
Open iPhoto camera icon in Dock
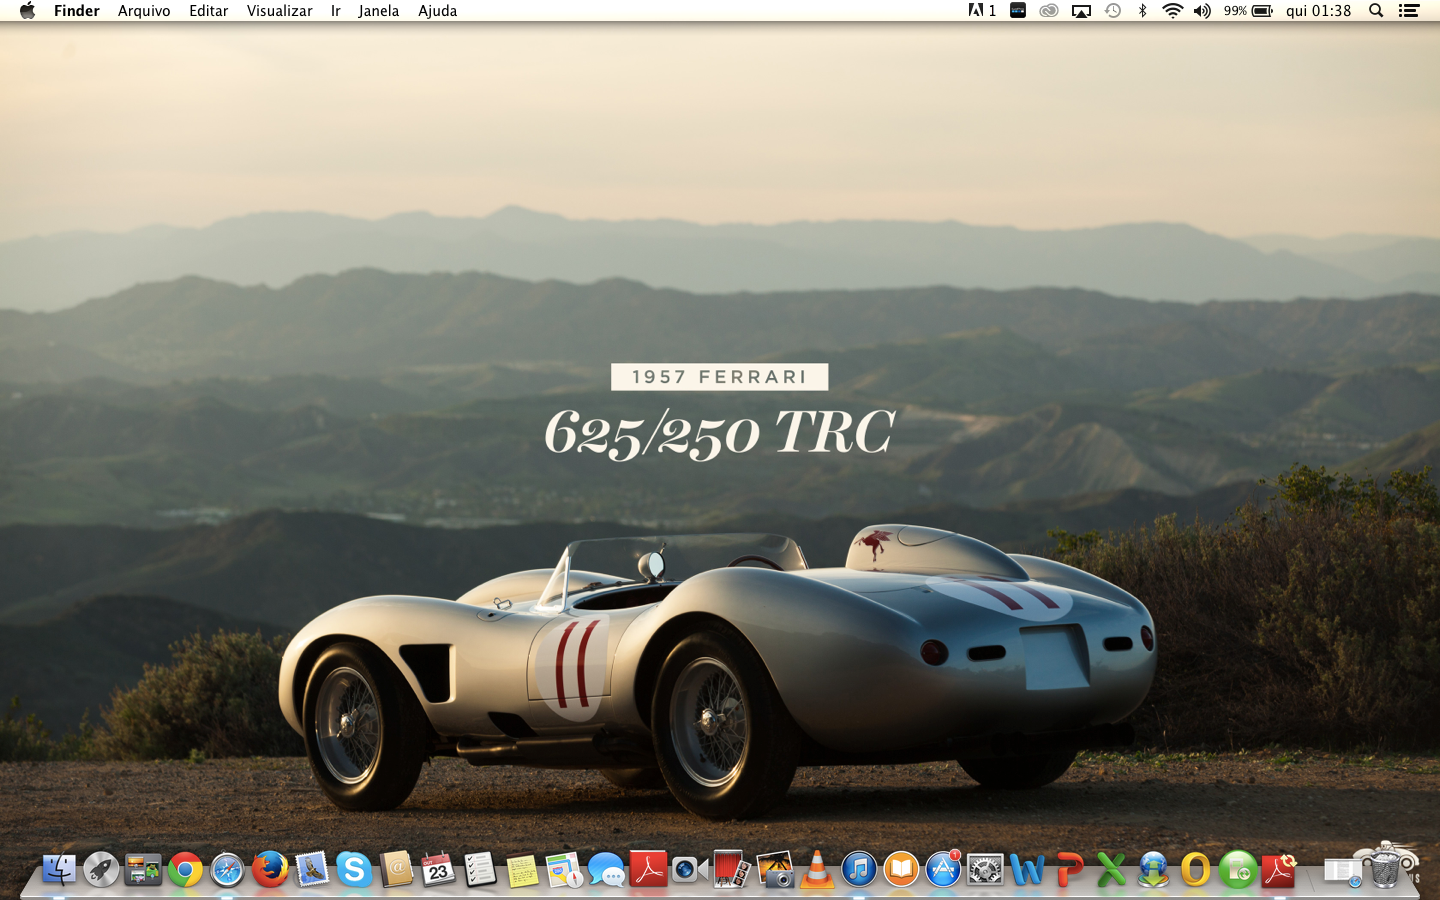[775, 869]
